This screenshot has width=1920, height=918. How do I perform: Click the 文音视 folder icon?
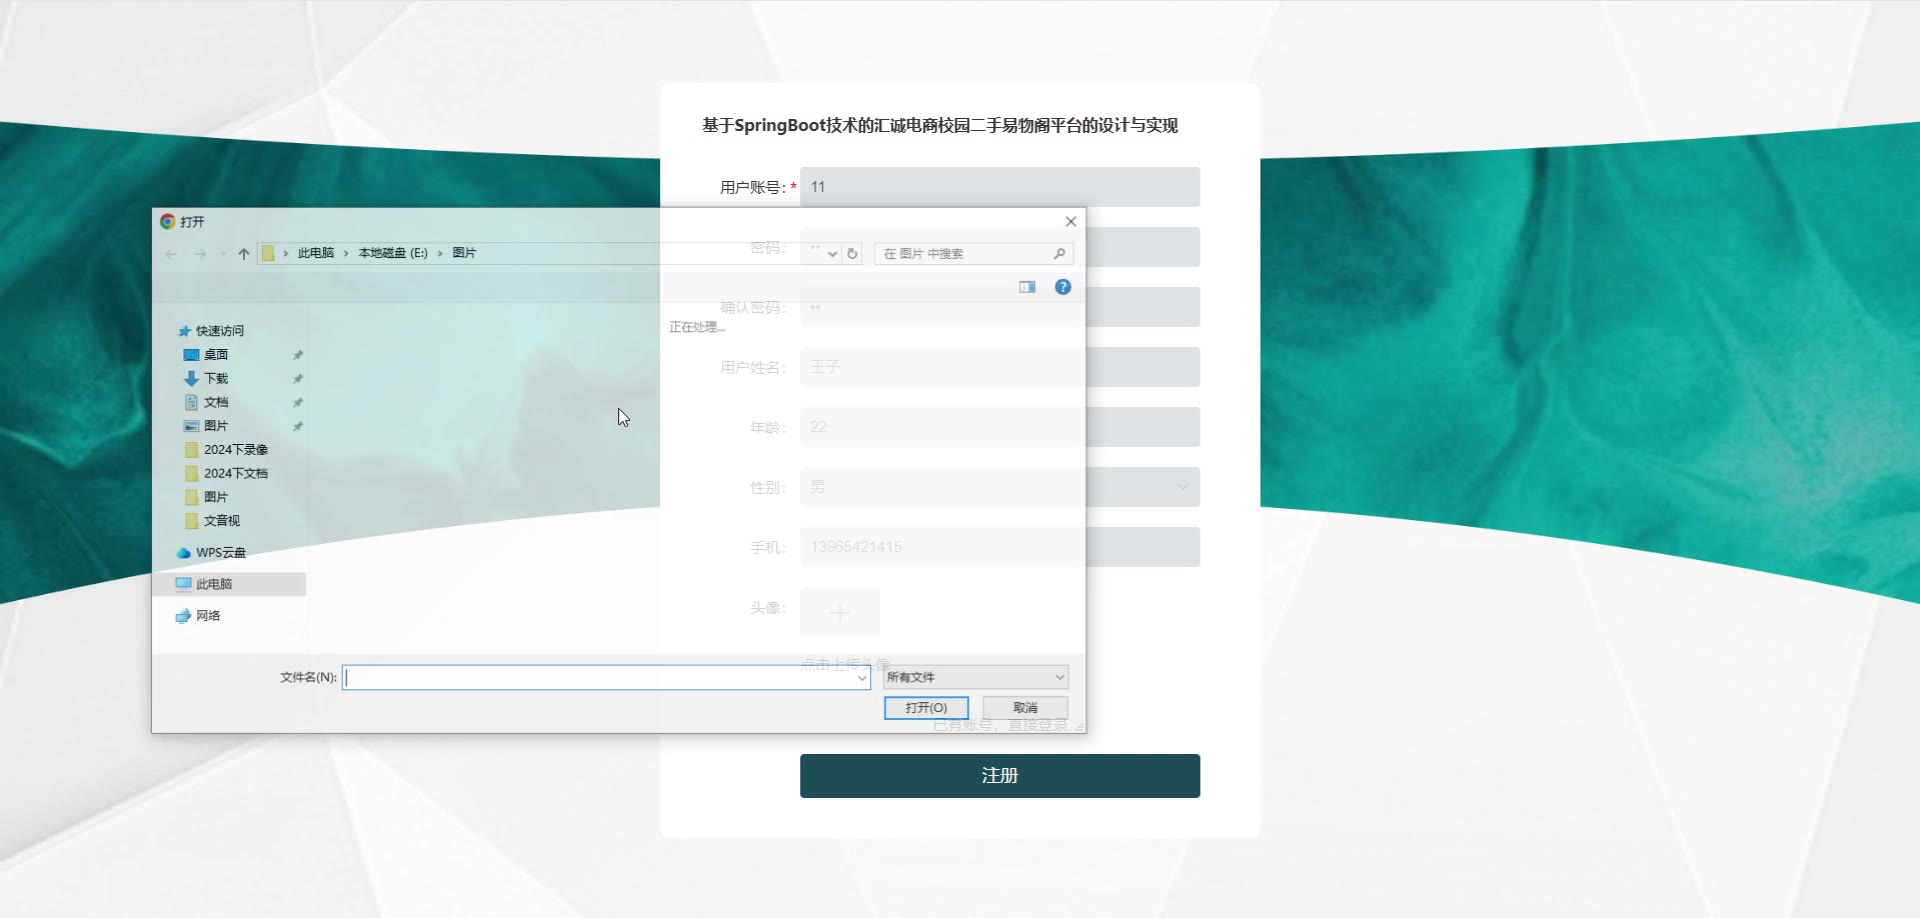pyautogui.click(x=191, y=521)
